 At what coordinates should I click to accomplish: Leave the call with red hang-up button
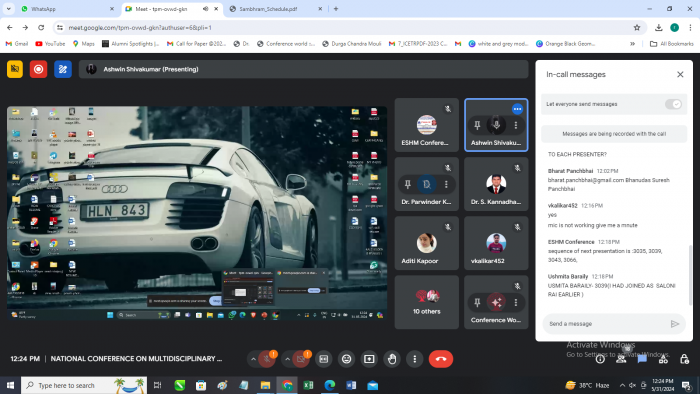441,359
